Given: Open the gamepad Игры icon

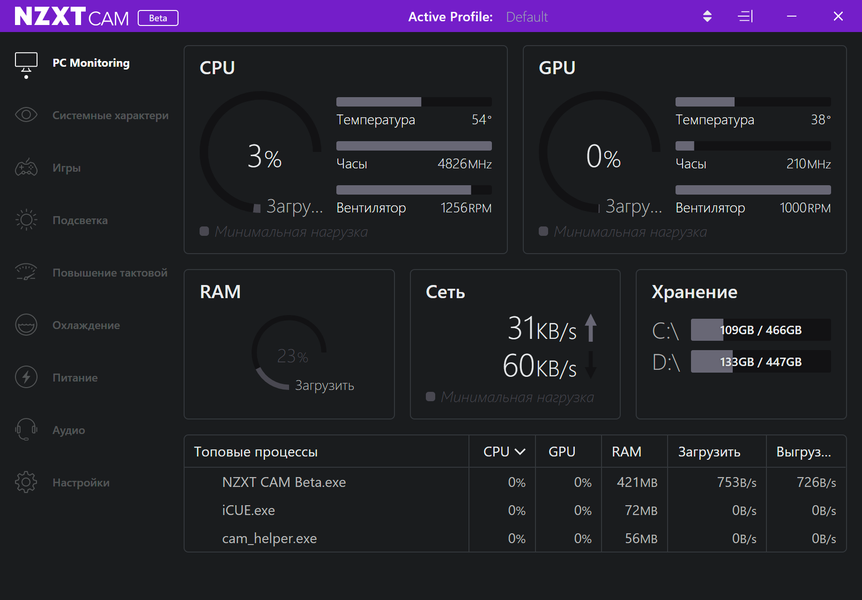Looking at the screenshot, I should coord(26,168).
